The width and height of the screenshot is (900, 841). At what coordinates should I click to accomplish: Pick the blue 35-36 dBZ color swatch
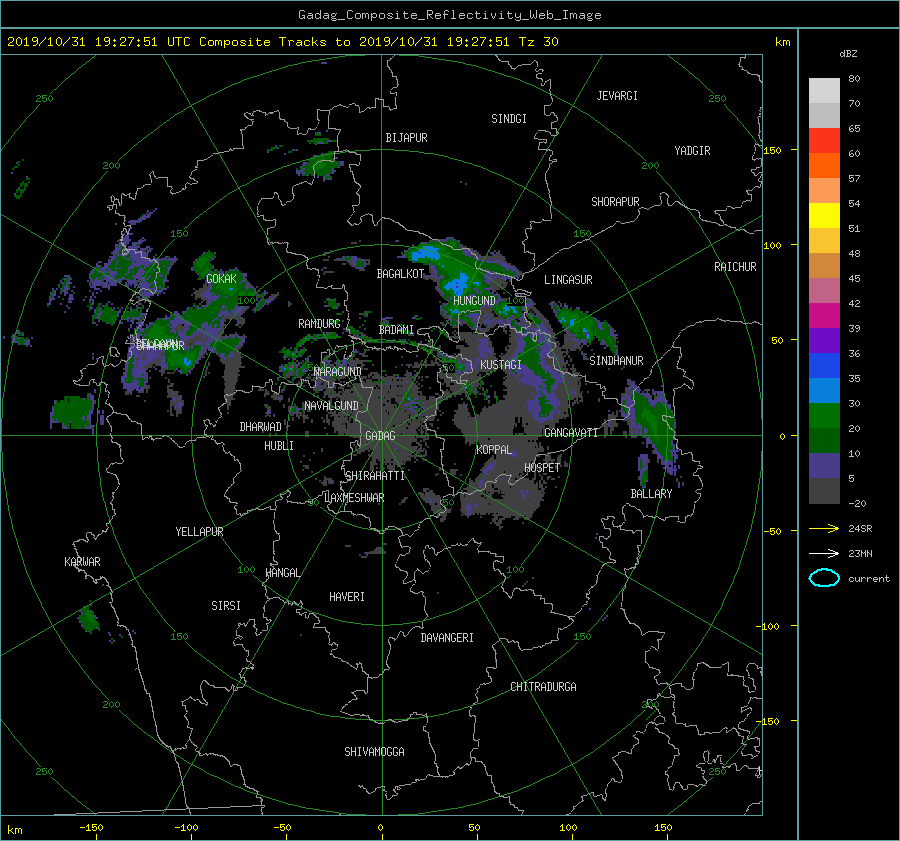pos(824,366)
